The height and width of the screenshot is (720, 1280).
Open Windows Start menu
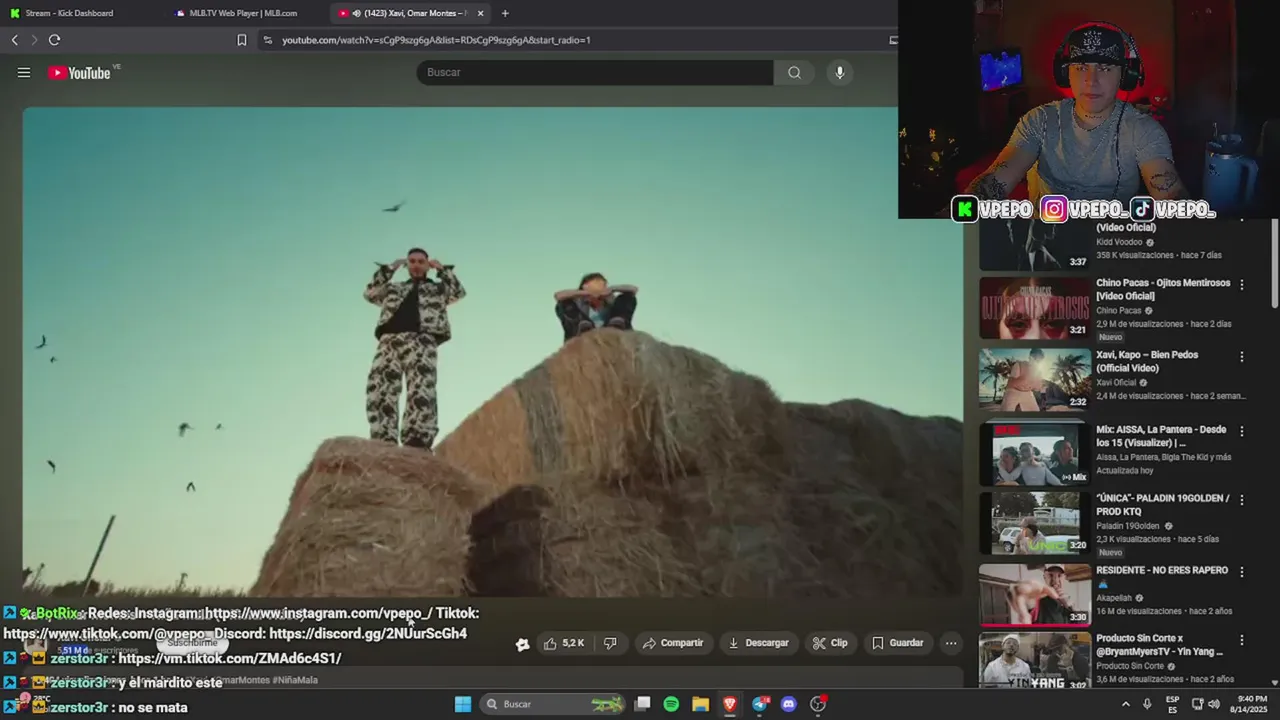(463, 704)
